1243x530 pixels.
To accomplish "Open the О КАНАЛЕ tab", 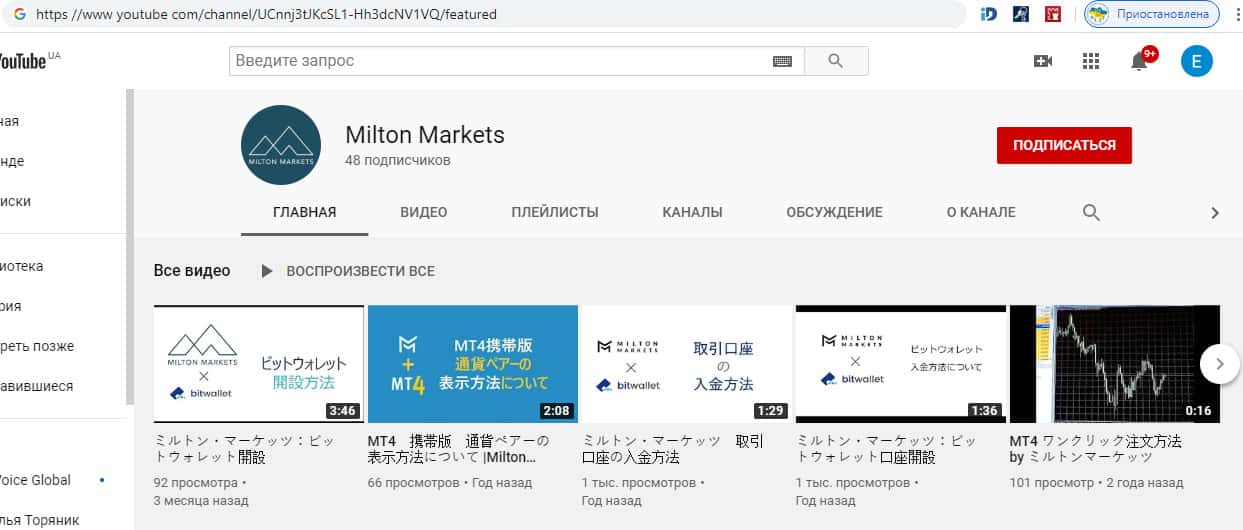I will click(981, 212).
